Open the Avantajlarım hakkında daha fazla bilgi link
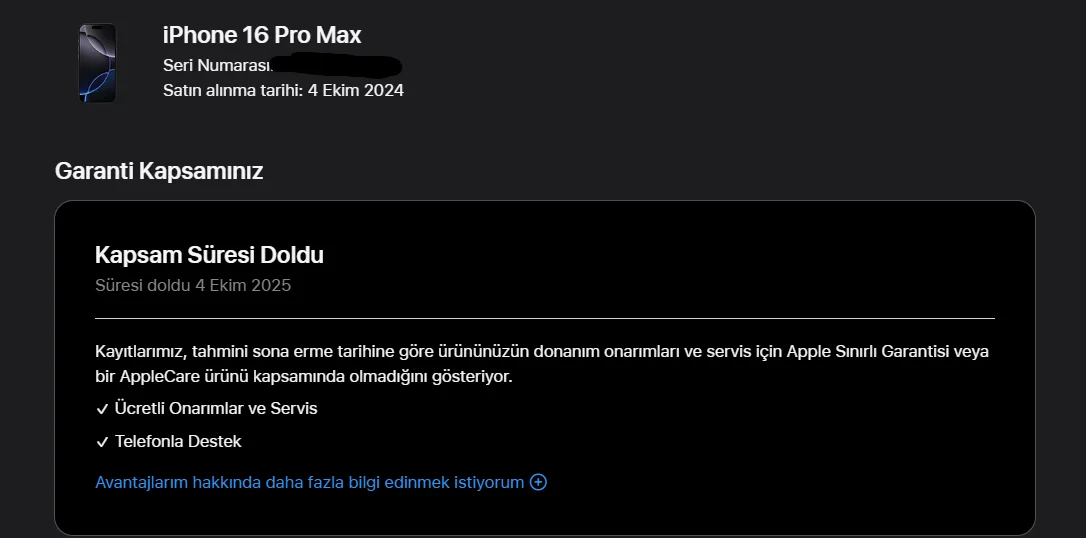This screenshot has height=538, width=1086. pos(309,483)
